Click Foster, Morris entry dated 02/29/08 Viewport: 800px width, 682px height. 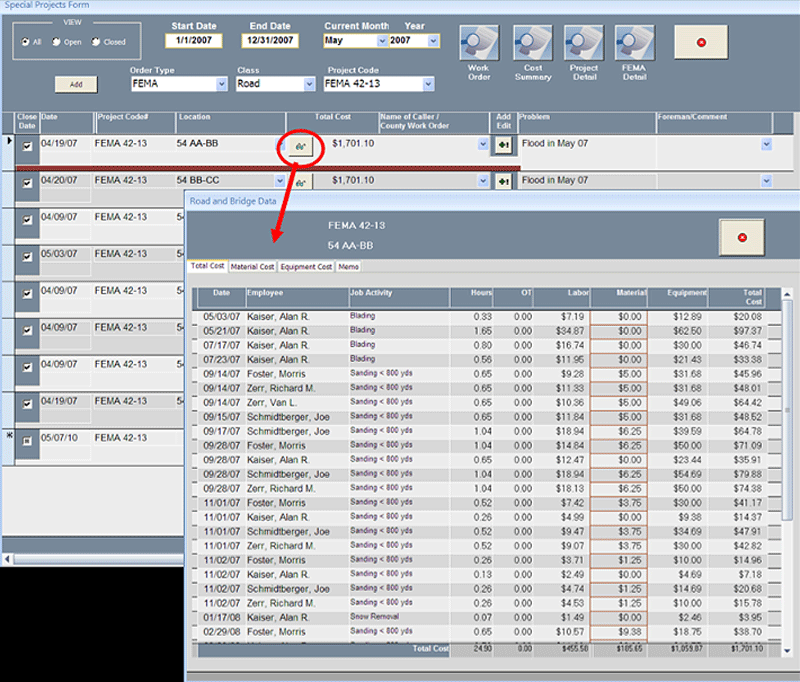coord(277,632)
